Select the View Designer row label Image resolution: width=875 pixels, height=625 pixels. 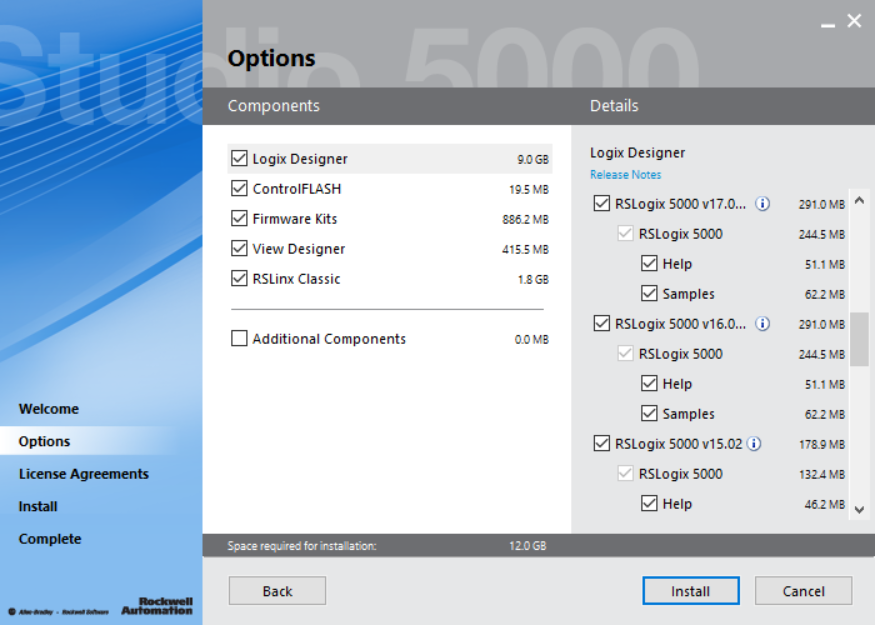tap(299, 249)
